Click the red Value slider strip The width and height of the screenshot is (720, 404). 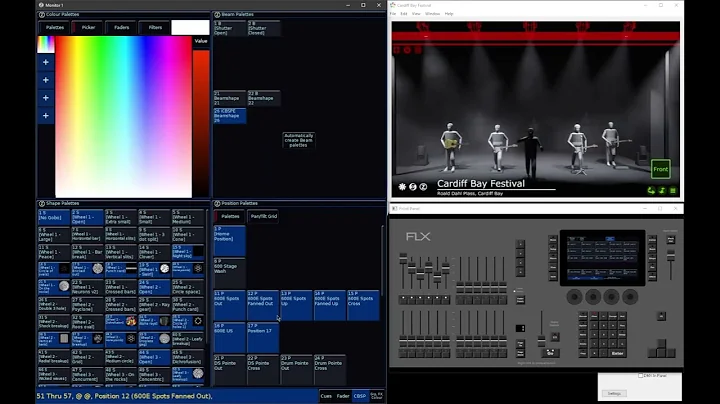click(x=201, y=123)
